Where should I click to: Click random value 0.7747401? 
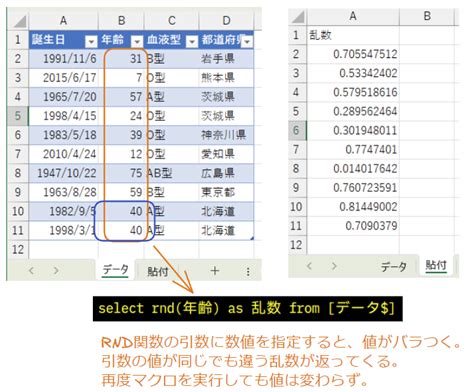353,149
